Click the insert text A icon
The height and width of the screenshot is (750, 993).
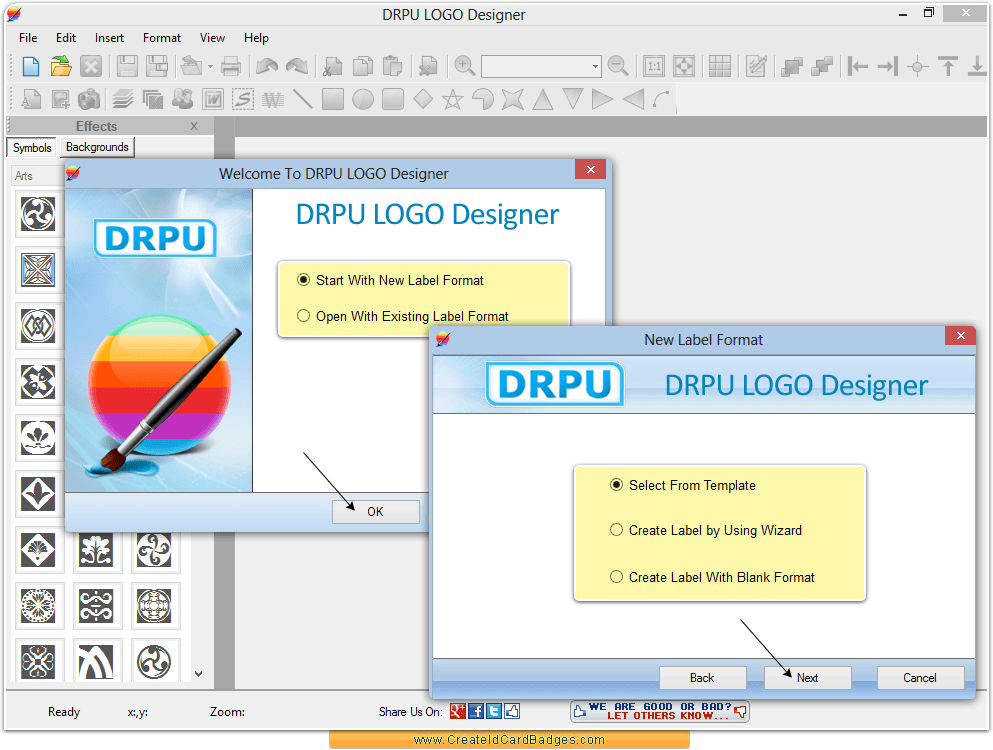[x=30, y=99]
